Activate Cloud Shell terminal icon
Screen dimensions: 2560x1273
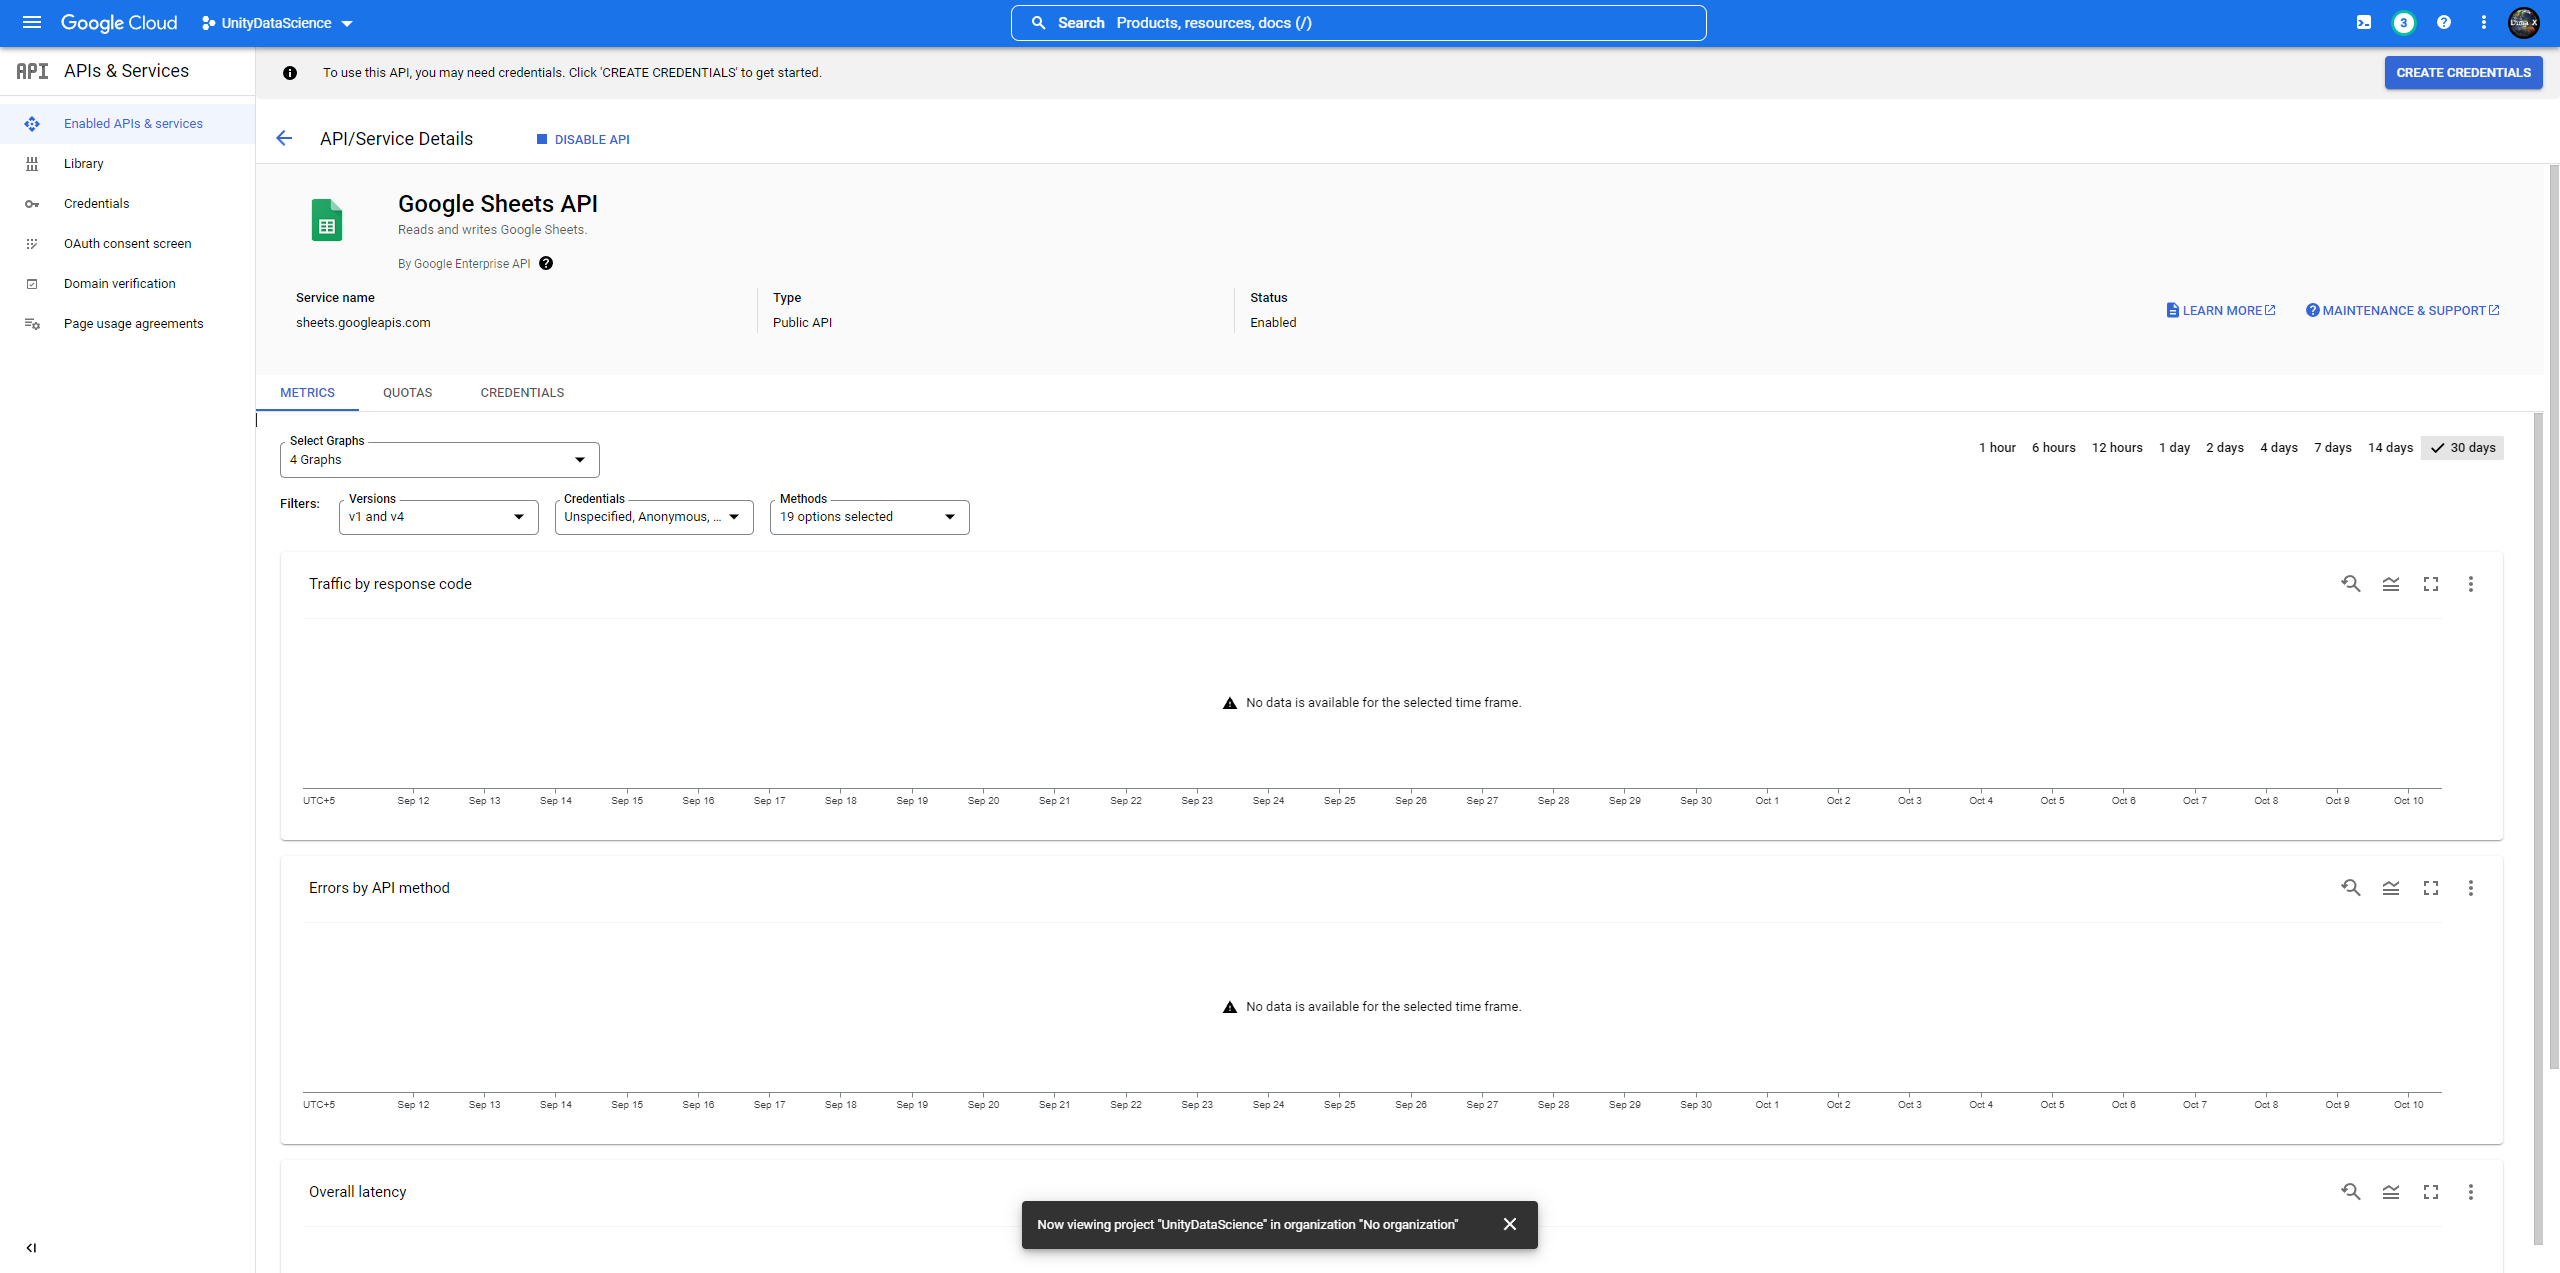point(2364,22)
